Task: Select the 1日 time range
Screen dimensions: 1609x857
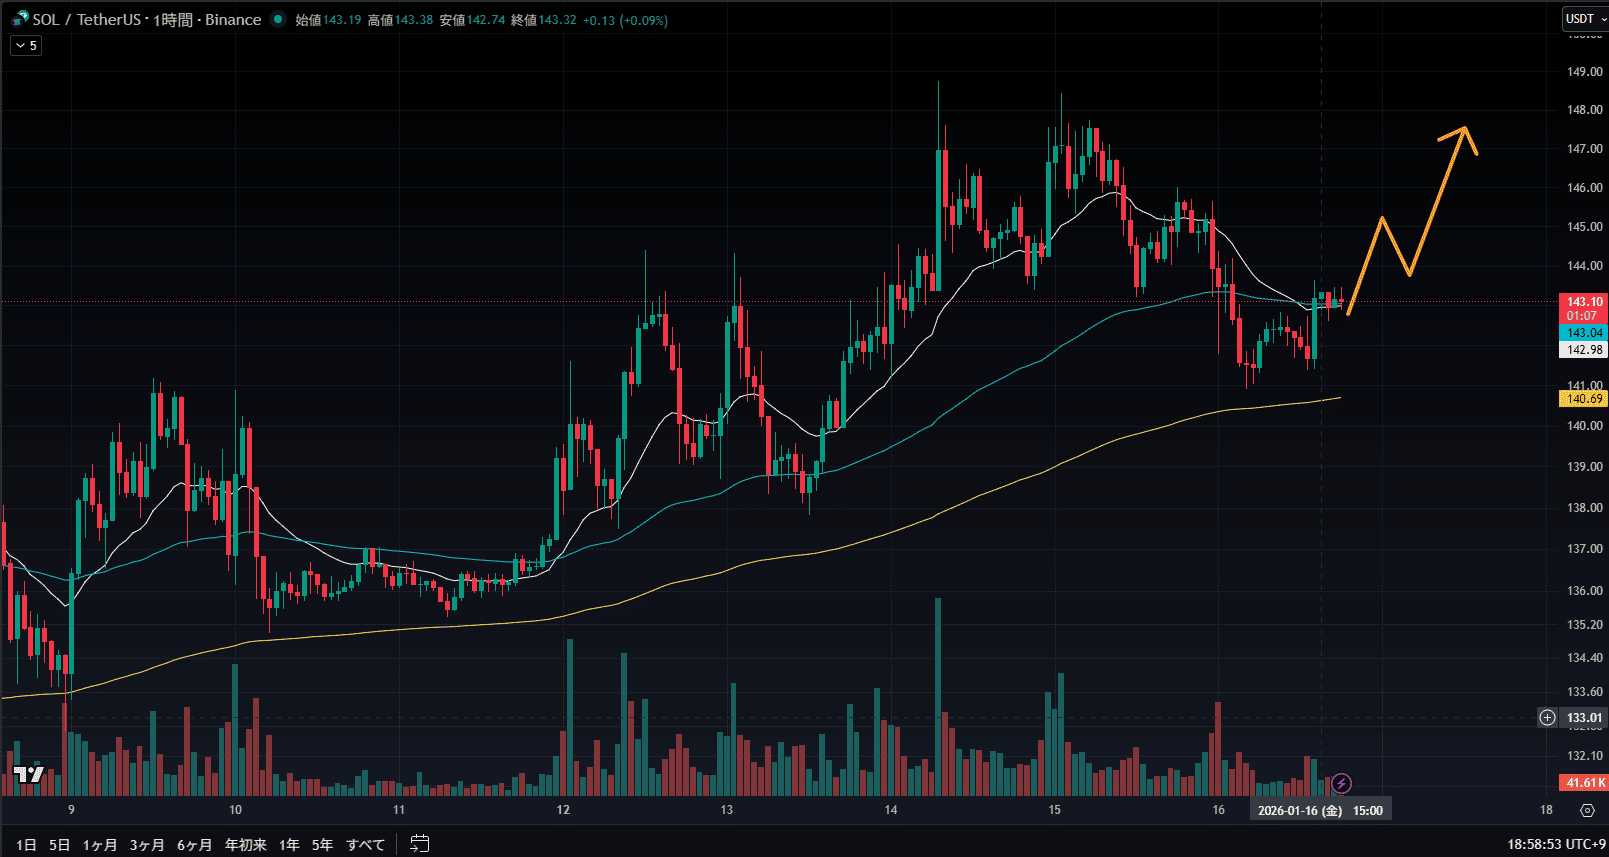Action: pyautogui.click(x=27, y=845)
